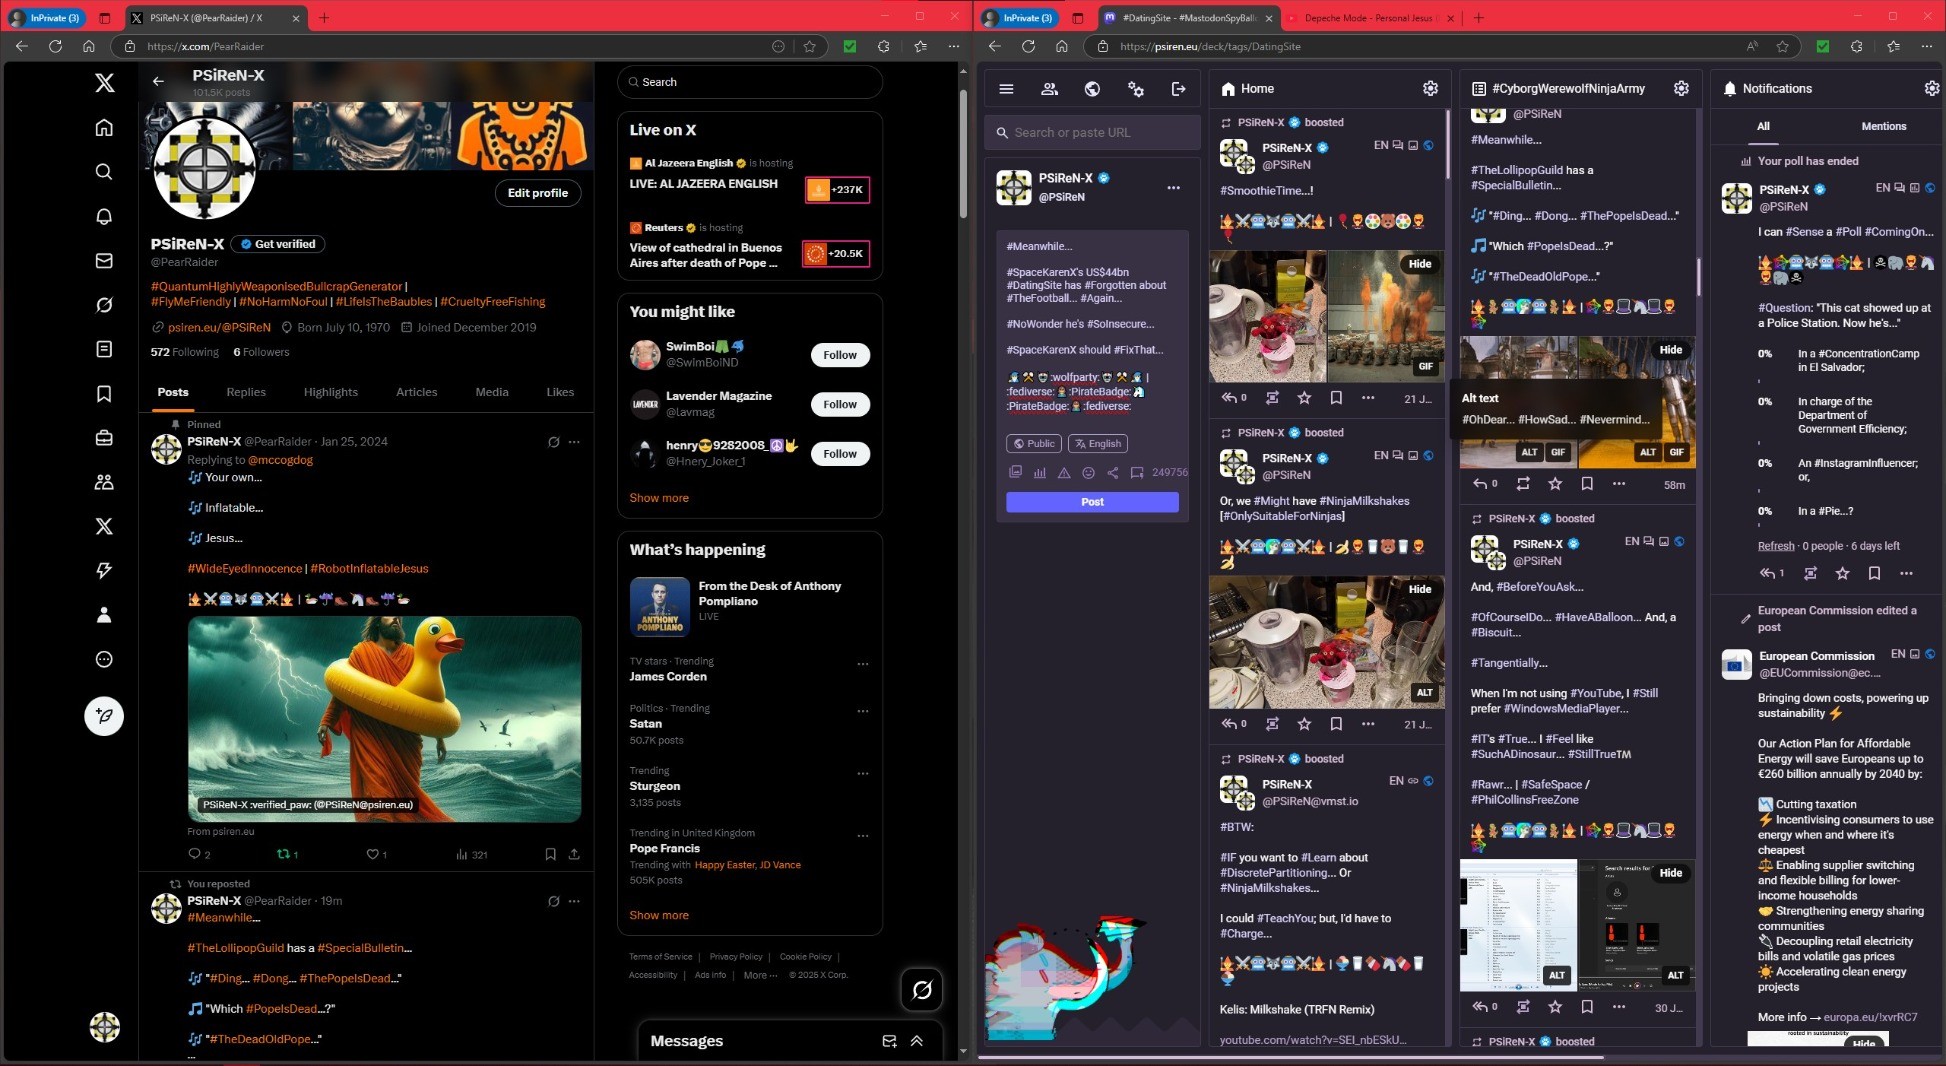Open Verified Orgs lightning icon in X sidebar

(104, 570)
